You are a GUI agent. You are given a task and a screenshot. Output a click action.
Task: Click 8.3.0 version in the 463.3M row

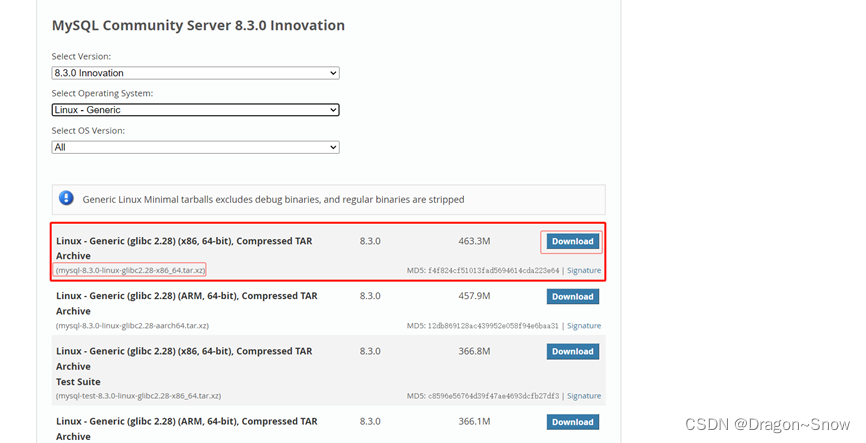pyautogui.click(x=370, y=241)
